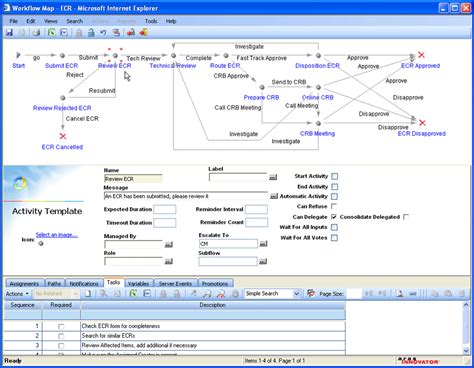The image size is (474, 368).
Task: Select the Prepare CRB node circle
Action: (x=262, y=87)
